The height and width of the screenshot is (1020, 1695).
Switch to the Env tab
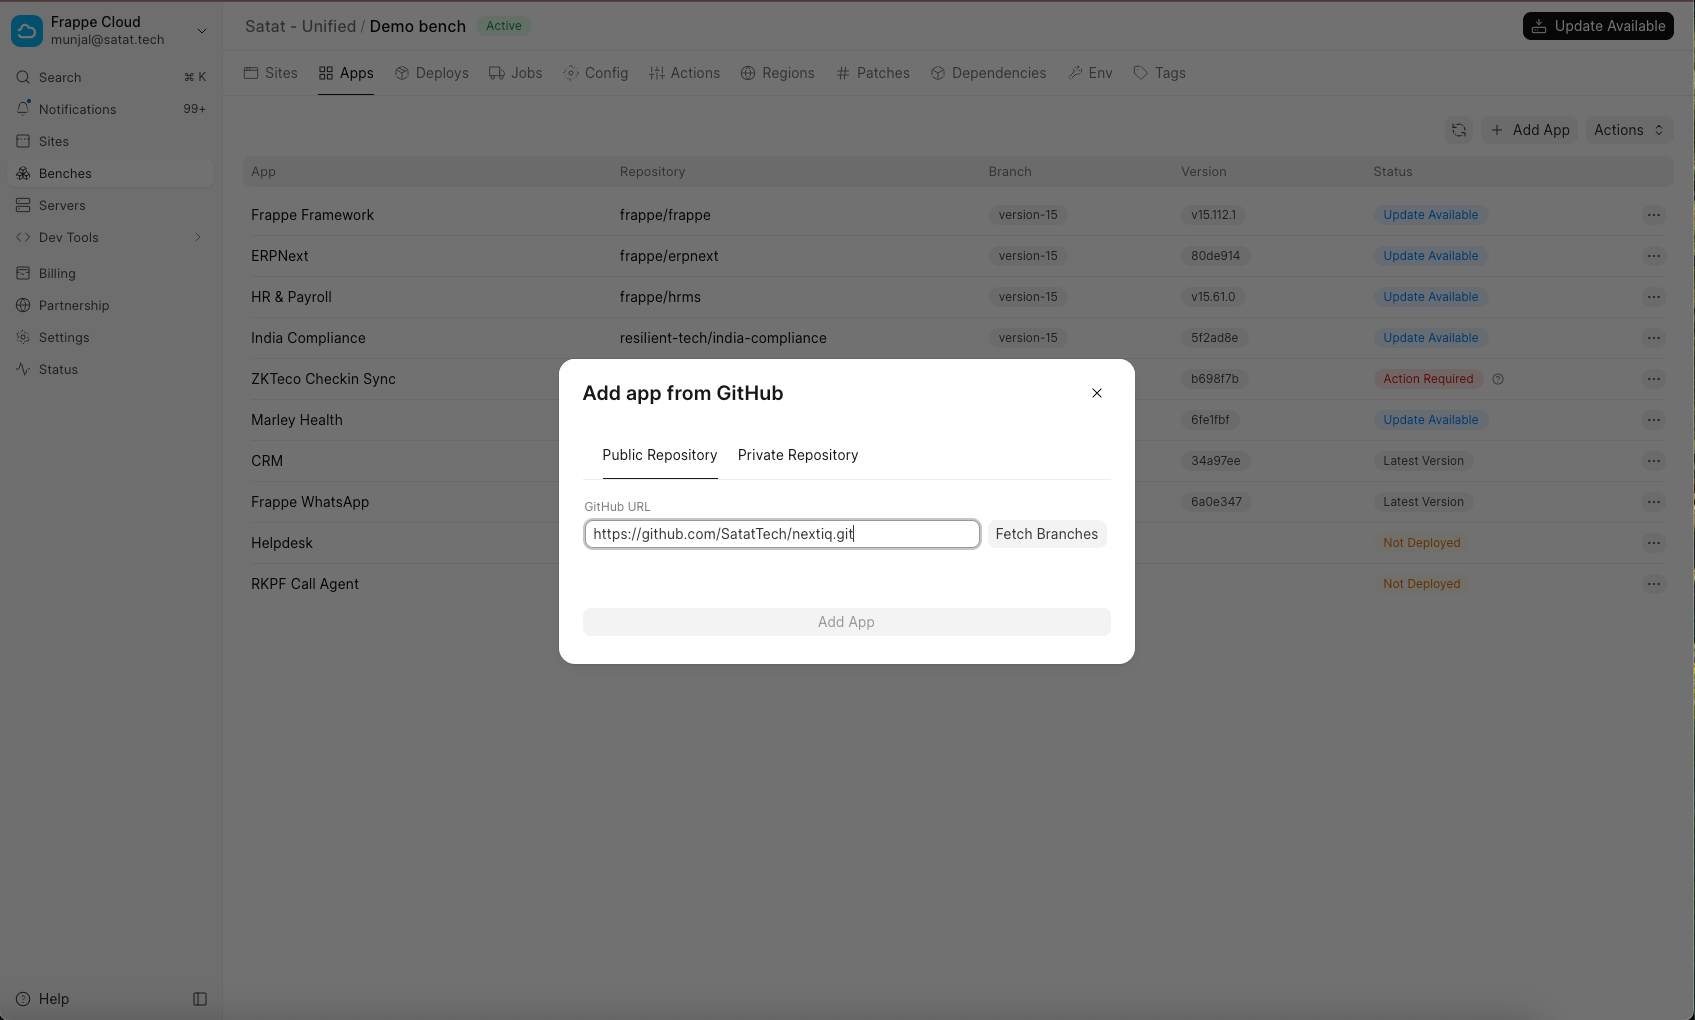pos(1091,73)
